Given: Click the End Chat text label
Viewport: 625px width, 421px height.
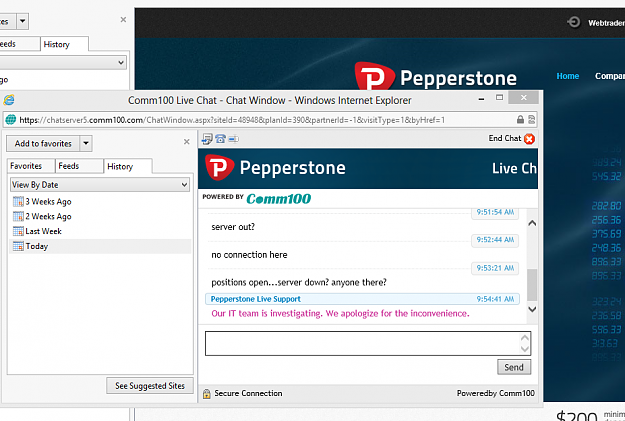Looking at the screenshot, I should coord(505,138).
